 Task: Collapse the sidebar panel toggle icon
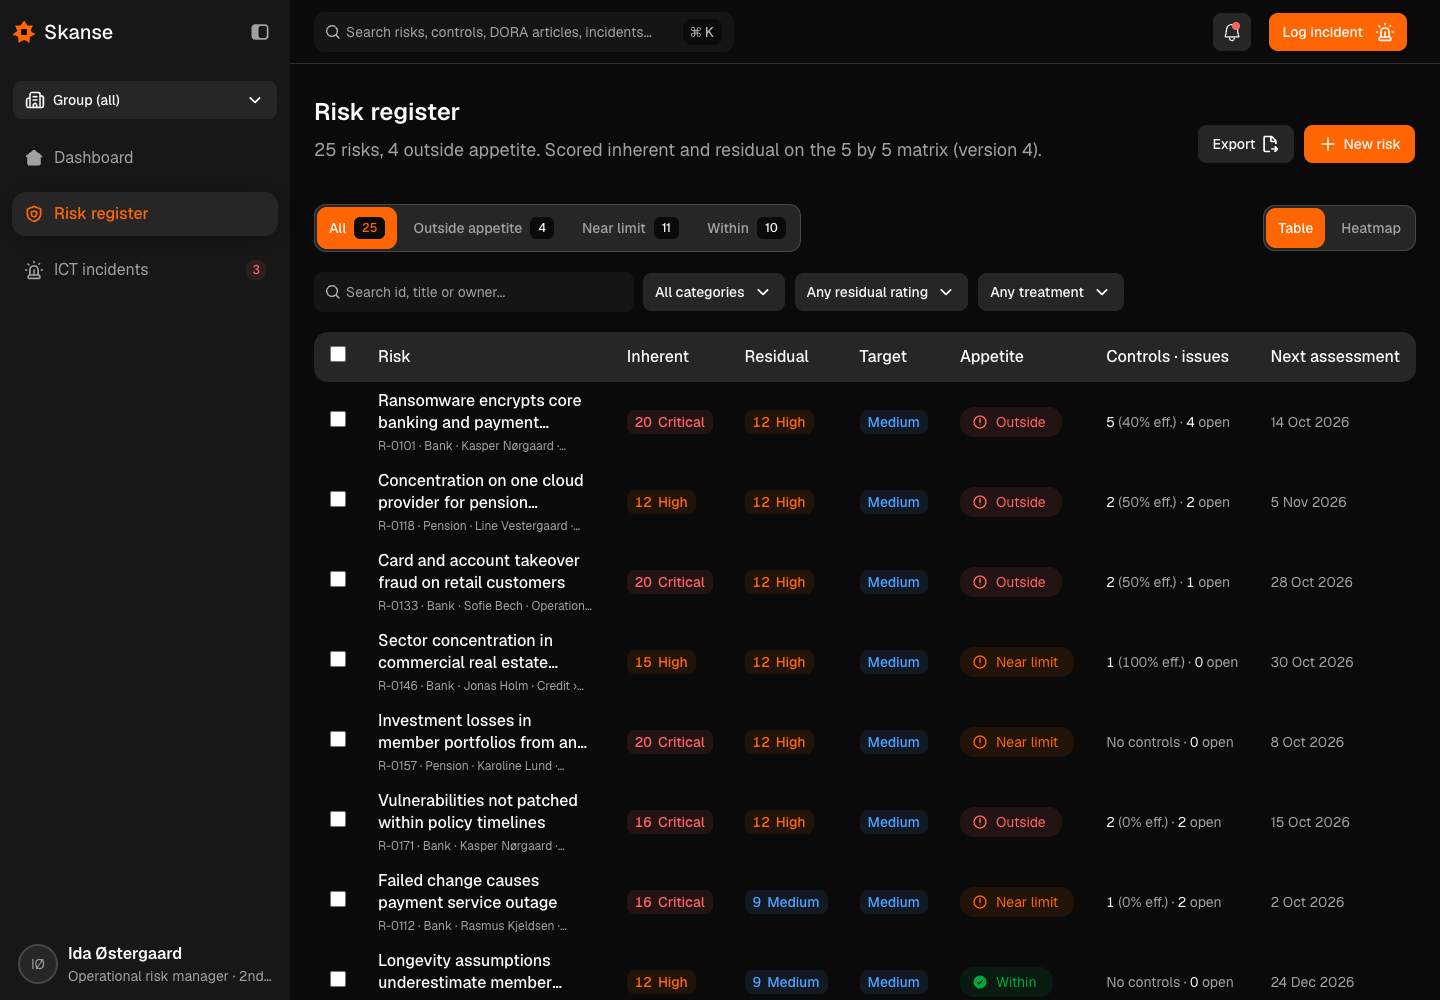(x=260, y=32)
